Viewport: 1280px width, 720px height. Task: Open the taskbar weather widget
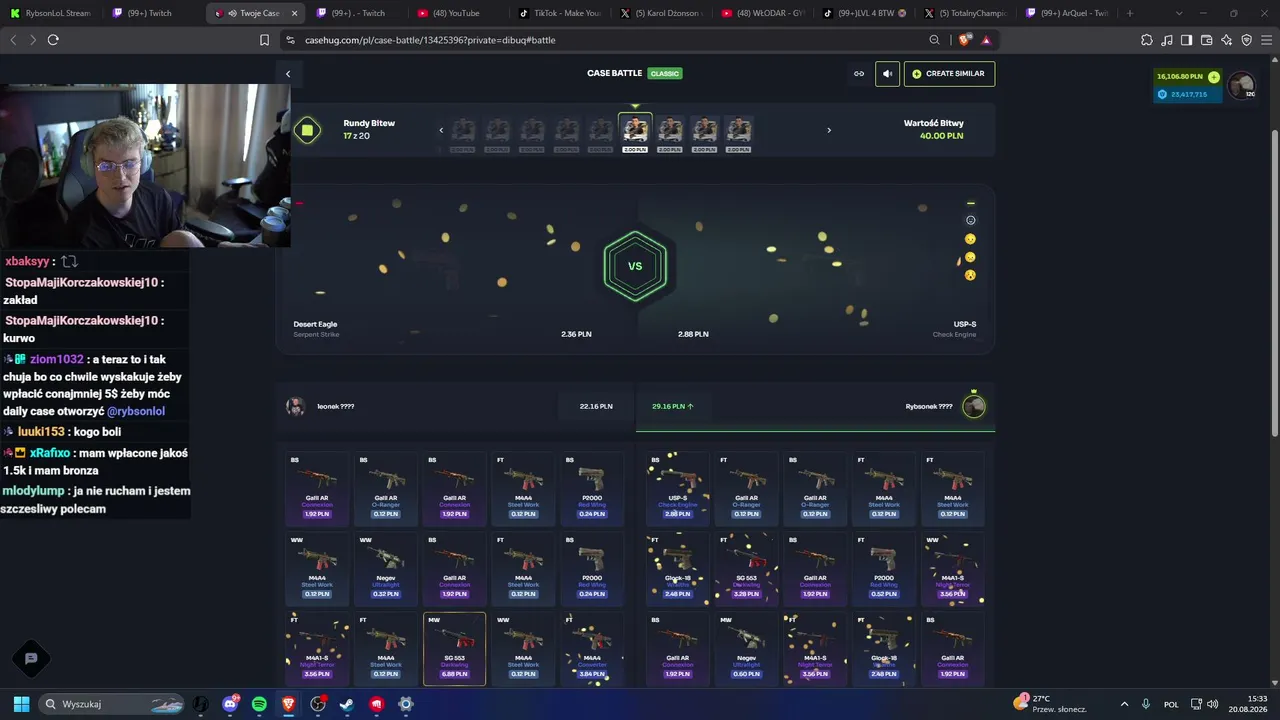pos(1050,704)
